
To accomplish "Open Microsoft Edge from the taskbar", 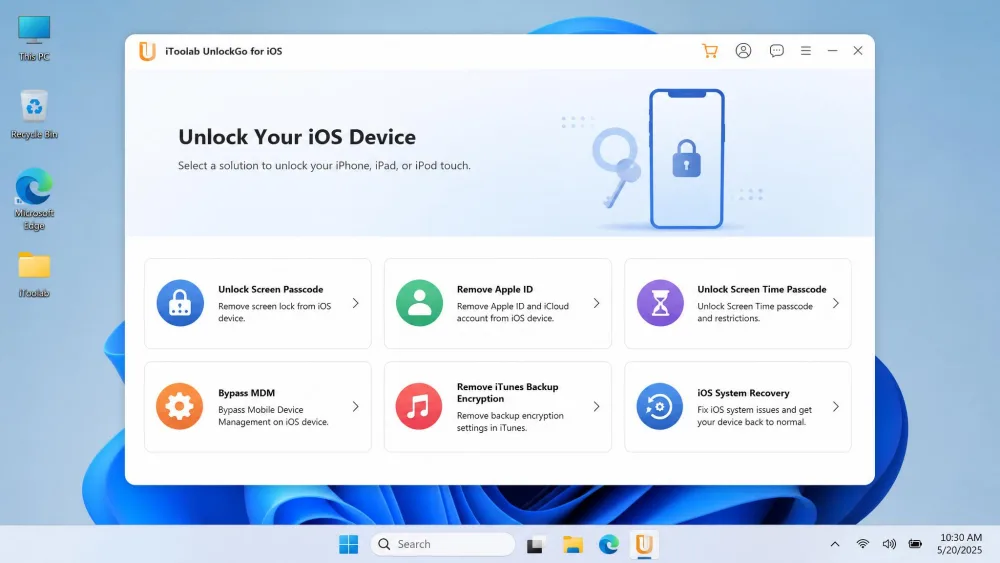I will 608,545.
